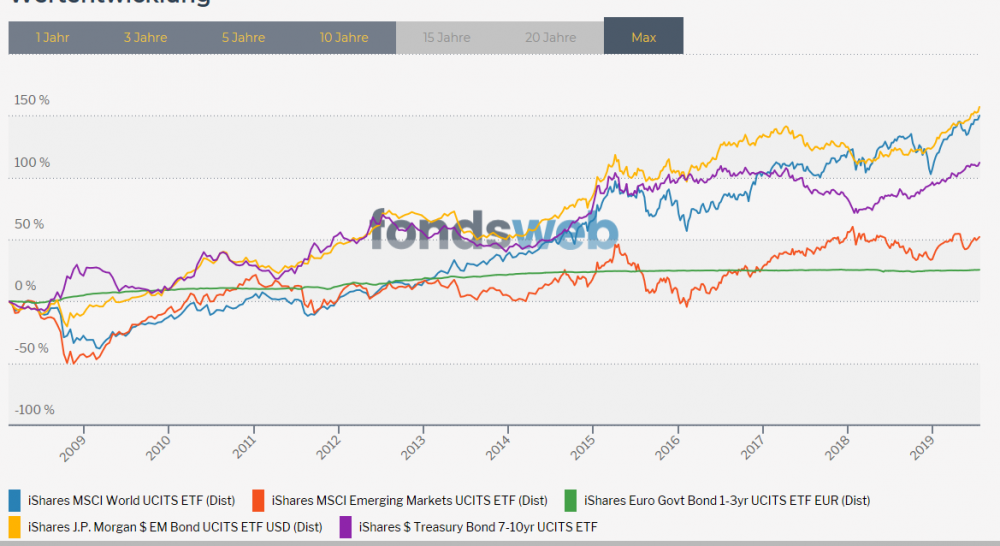Screen dimensions: 1000x546
Task: Toggle iShares MSCI Emerging Markets legend label
Action: (x=409, y=500)
